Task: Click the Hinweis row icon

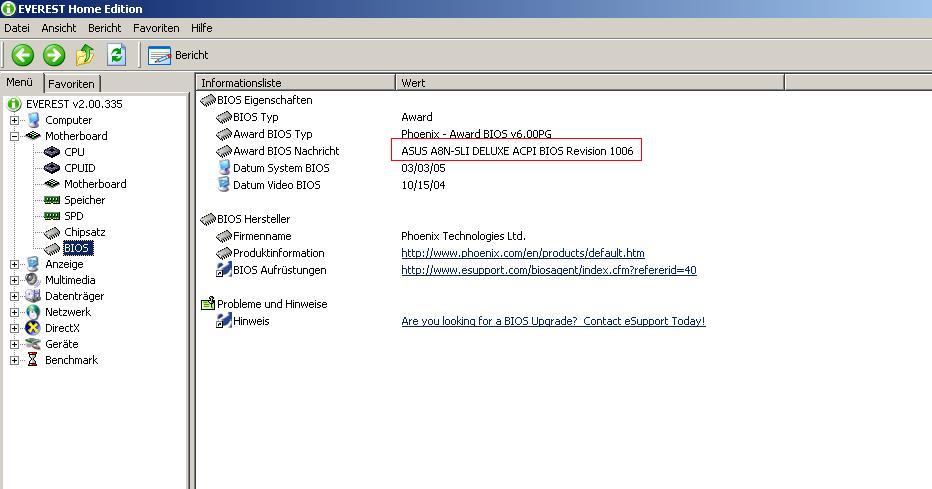Action: (x=223, y=321)
